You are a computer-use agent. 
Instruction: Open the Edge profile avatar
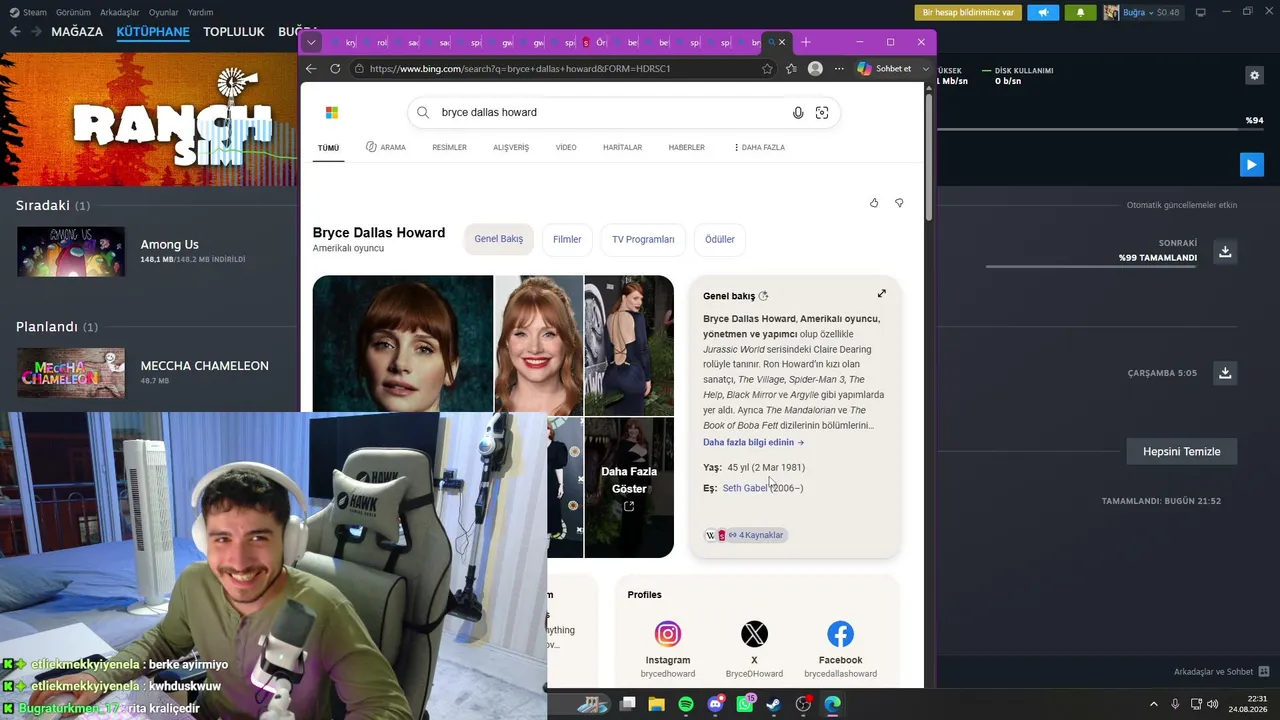point(815,68)
